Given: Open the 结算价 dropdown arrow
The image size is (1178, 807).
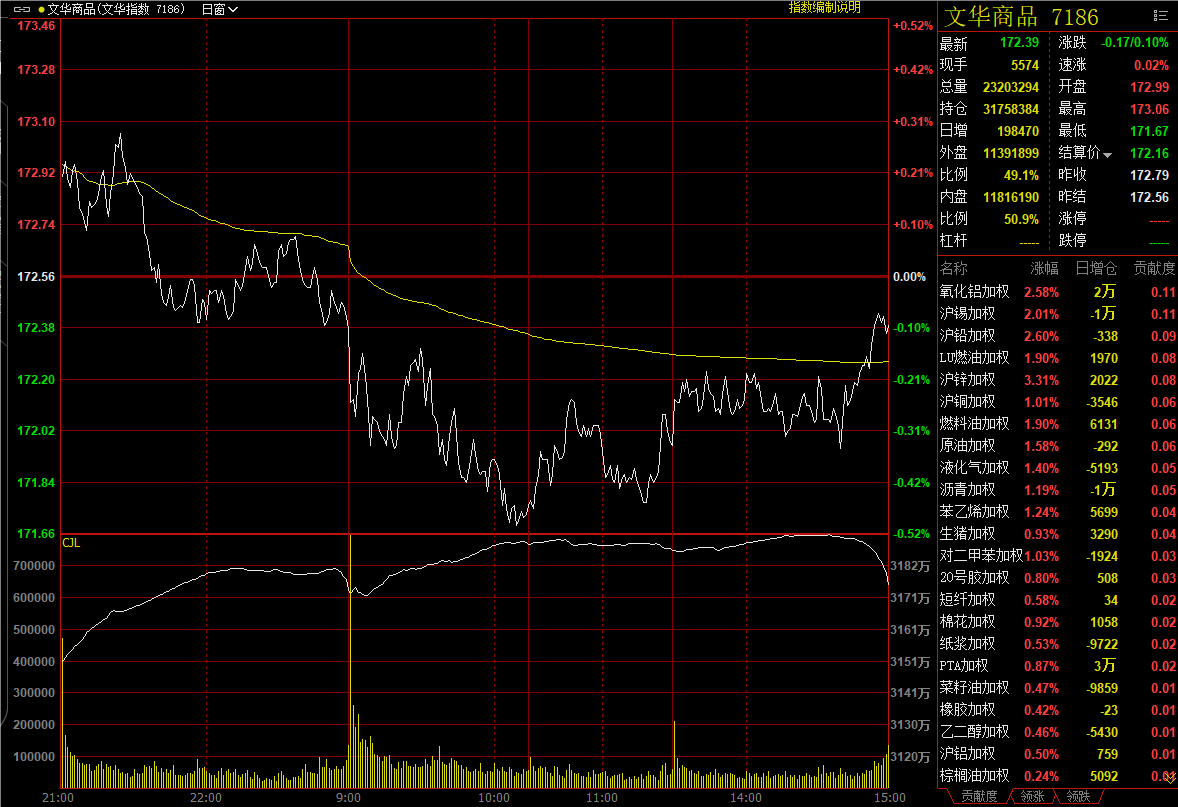Looking at the screenshot, I should pyautogui.click(x=1107, y=154).
